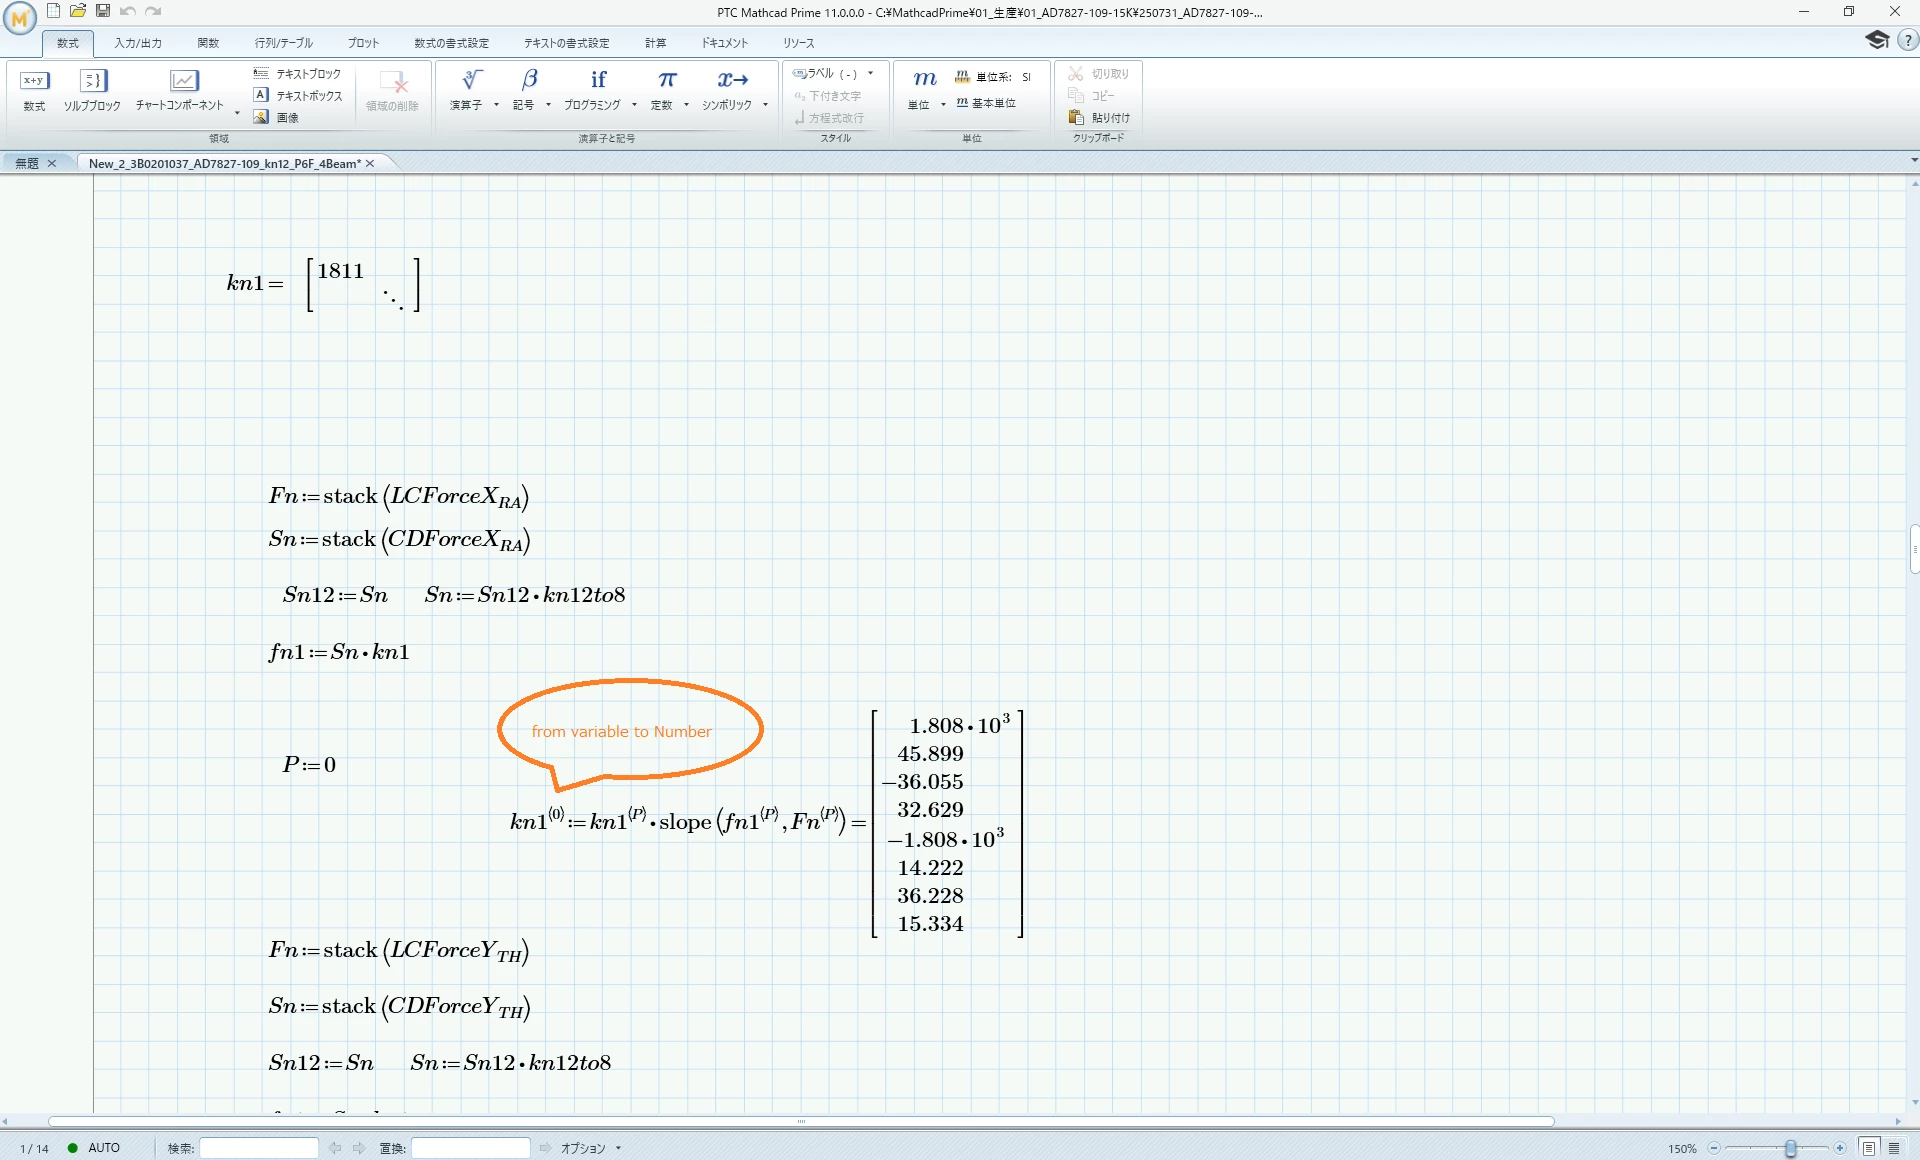The height and width of the screenshot is (1160, 1920).
Task: Open the constants (定数) pi icon
Action: point(667,80)
